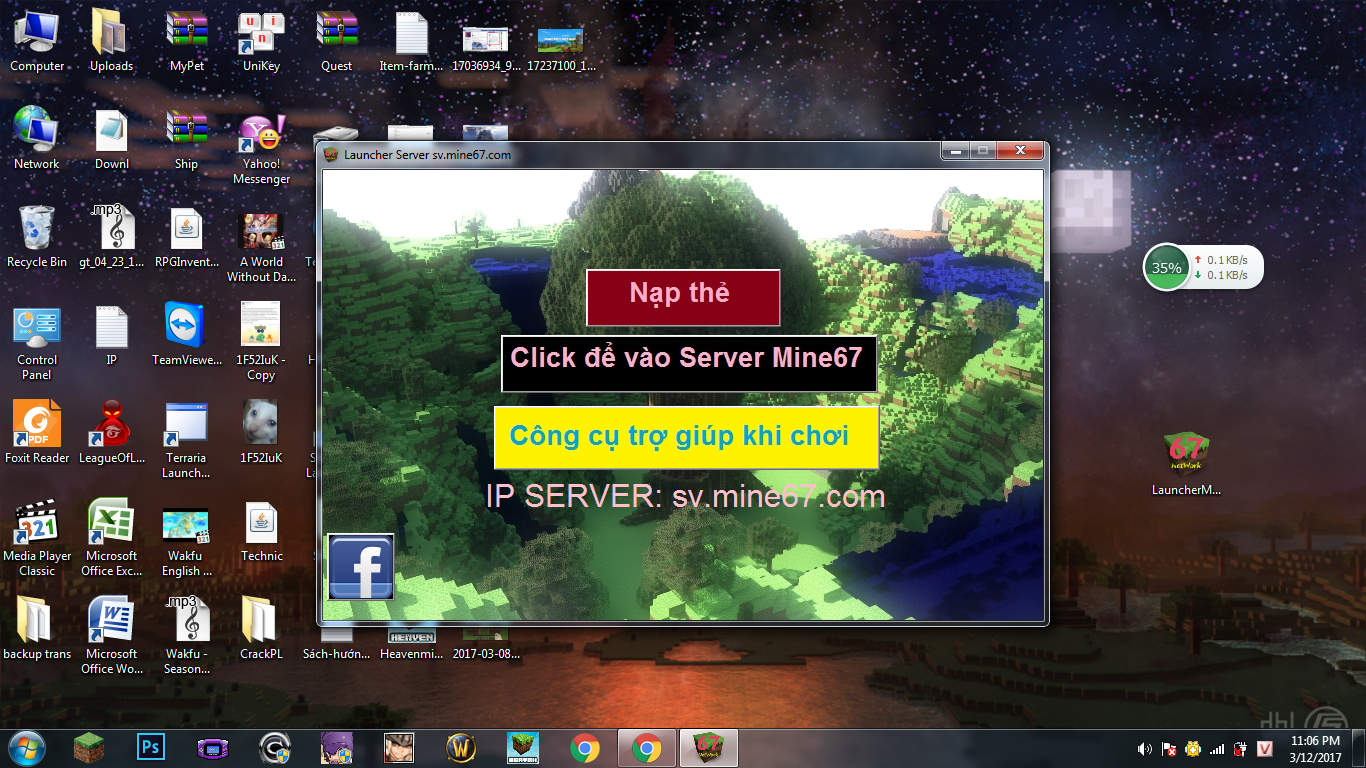The image size is (1366, 768).
Task: Select the "IP SERVER: sv.mine67.com" text
Action: pos(686,496)
